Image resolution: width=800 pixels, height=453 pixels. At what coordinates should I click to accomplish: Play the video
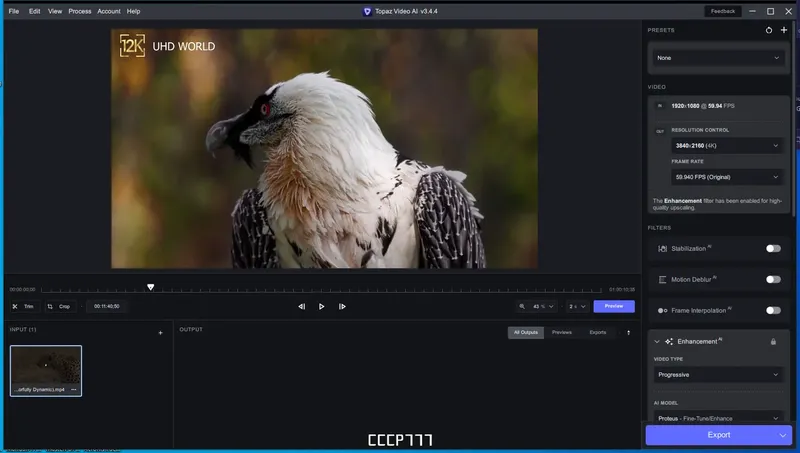point(321,306)
